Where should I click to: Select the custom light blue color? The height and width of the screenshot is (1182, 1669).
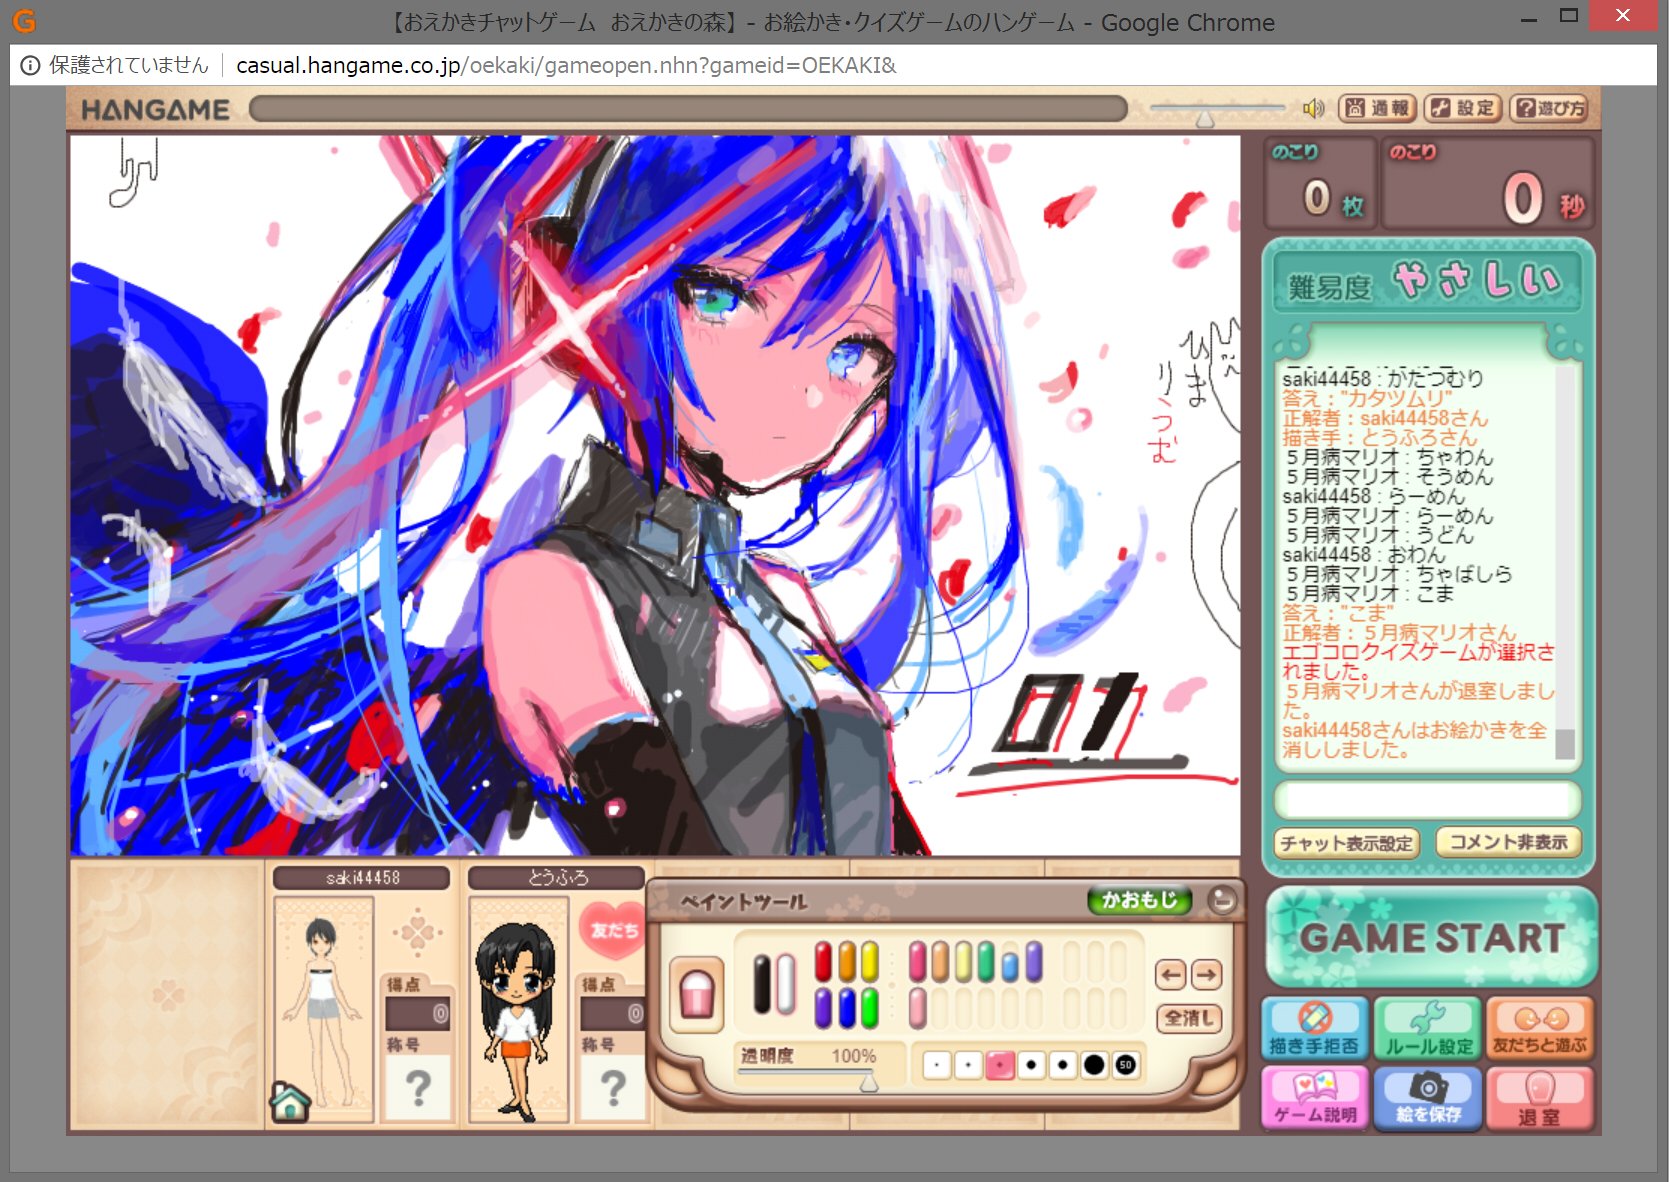[x=1010, y=964]
